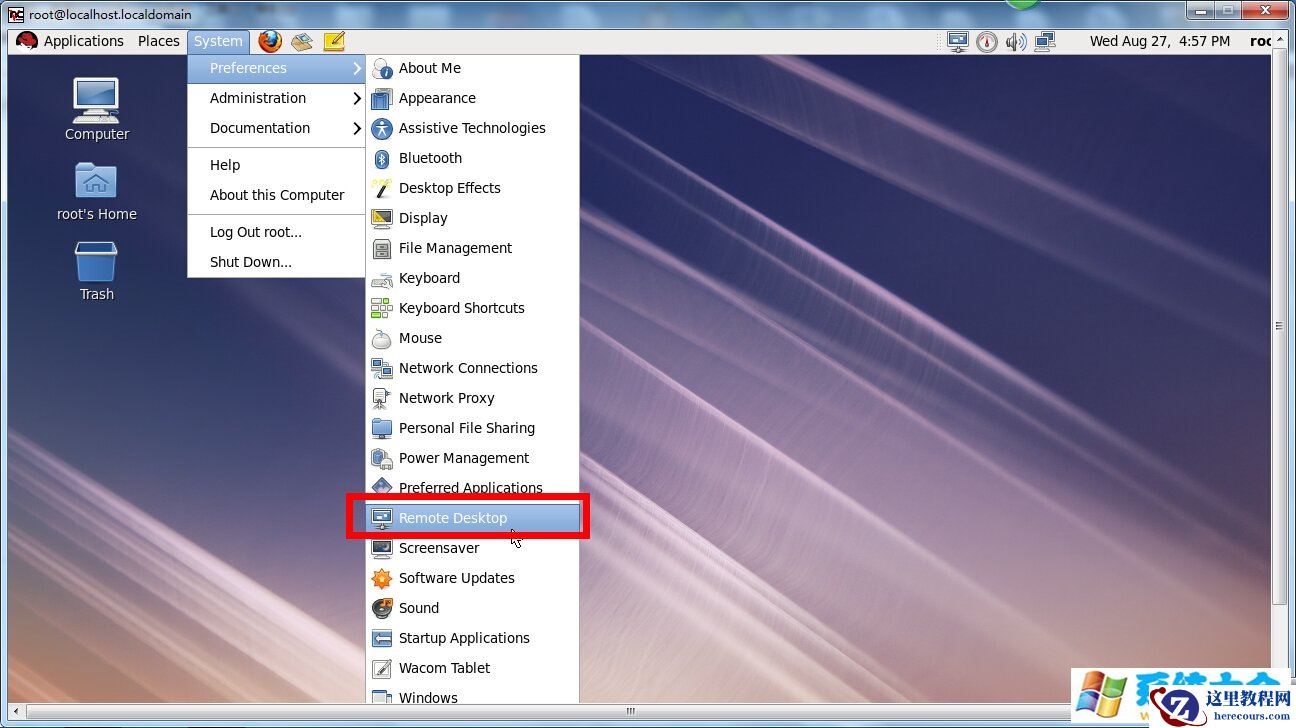Select Log Out root...

point(276,232)
